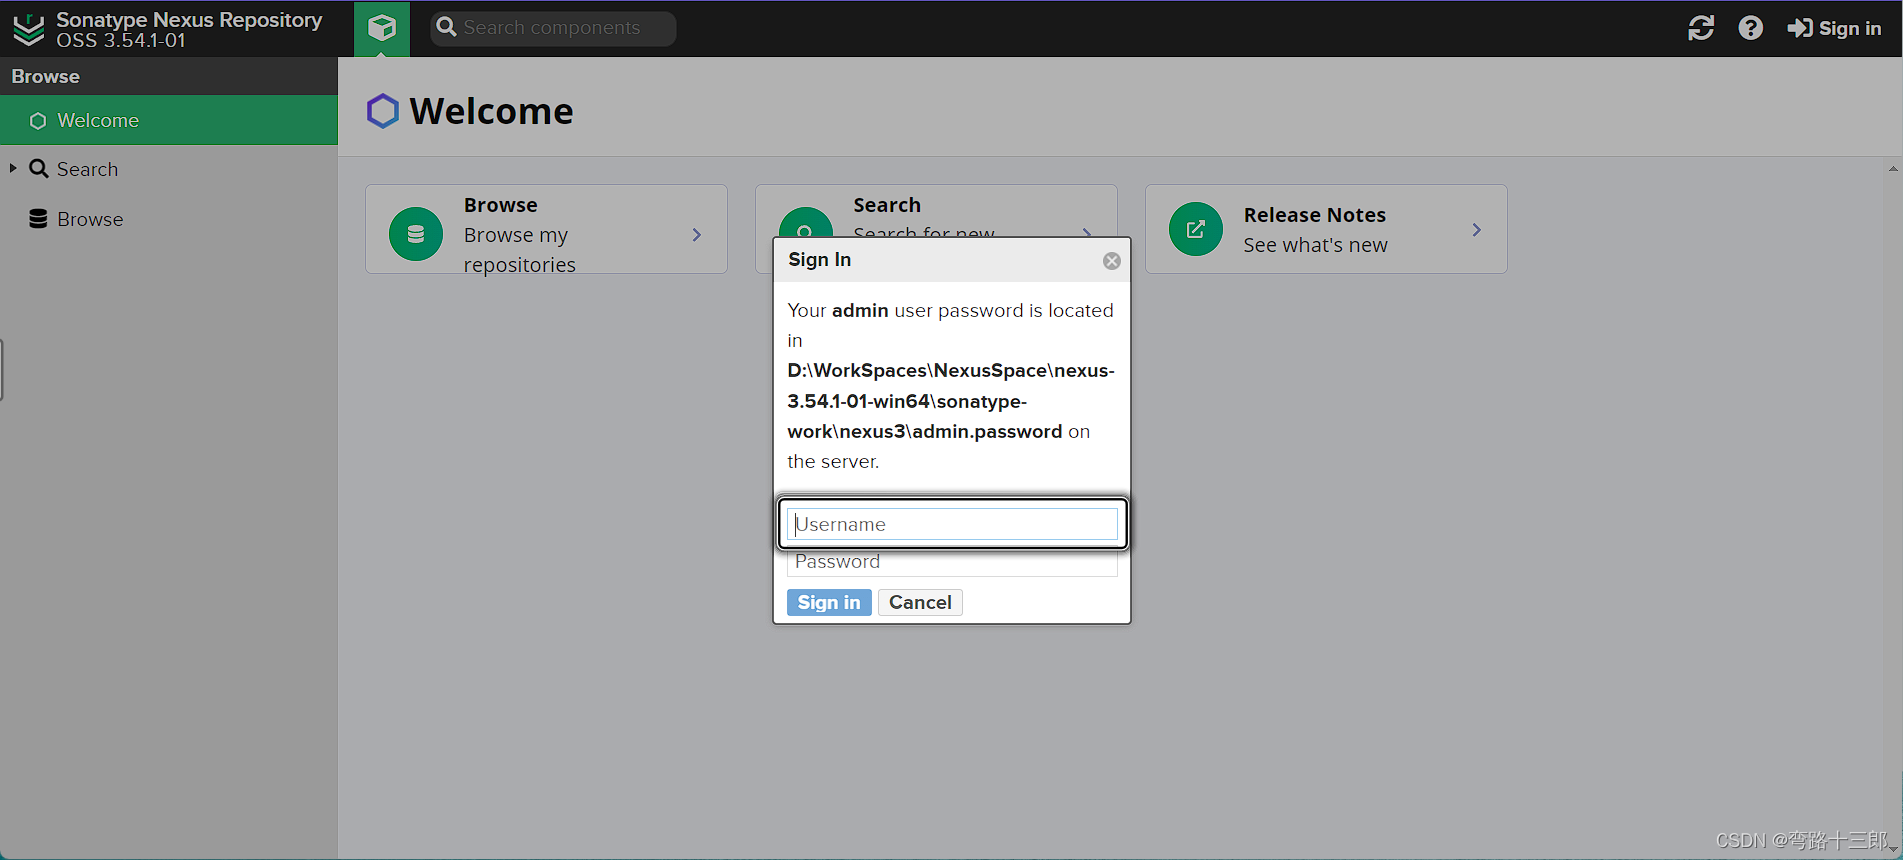Open the Browse cube icon in header

click(x=382, y=28)
